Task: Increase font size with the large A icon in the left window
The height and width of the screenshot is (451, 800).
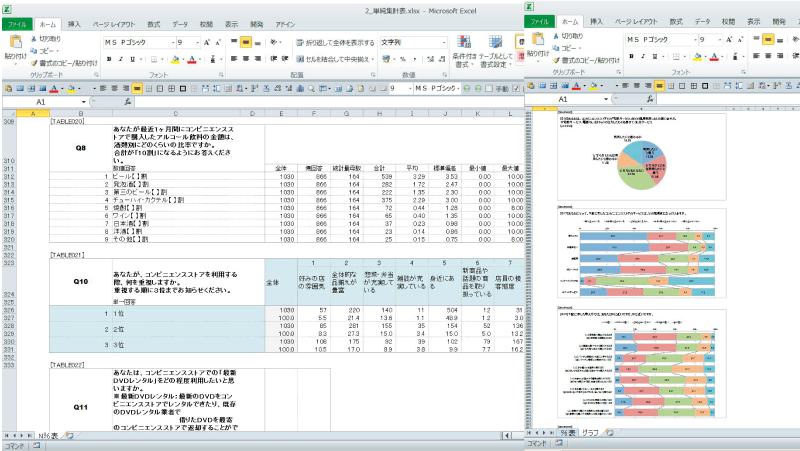Action: tap(207, 42)
